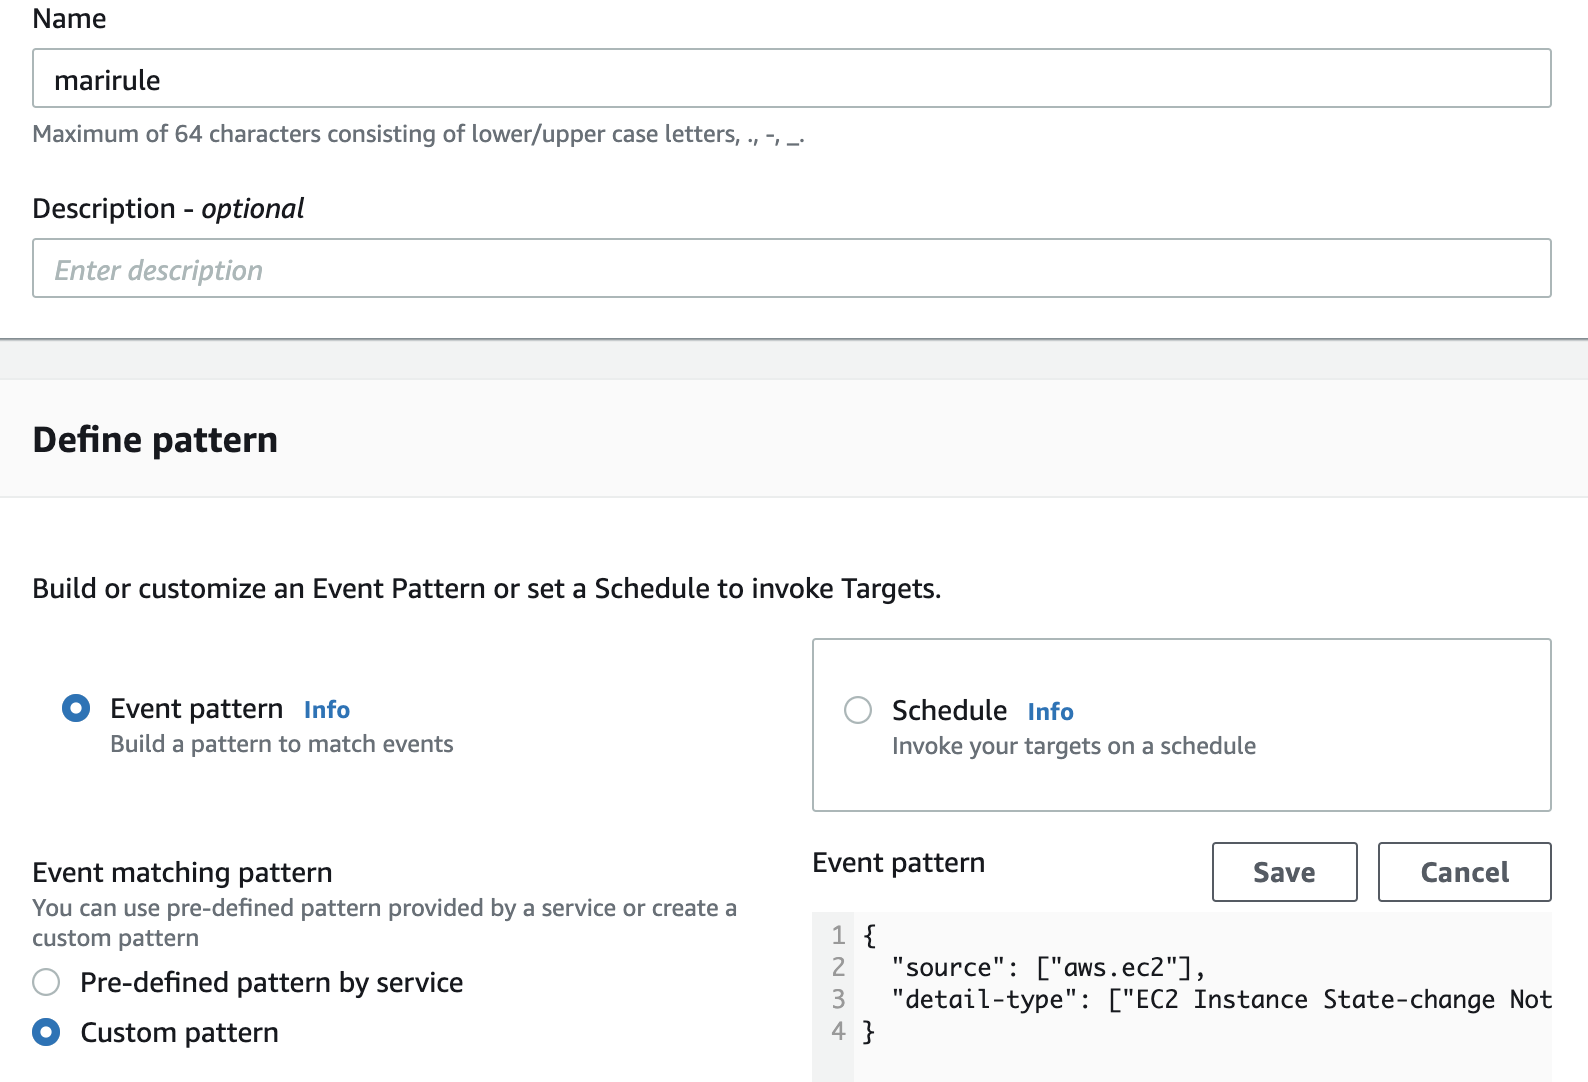1588x1082 pixels.
Task: Click line number 2 in the editor gutter
Action: (x=838, y=968)
